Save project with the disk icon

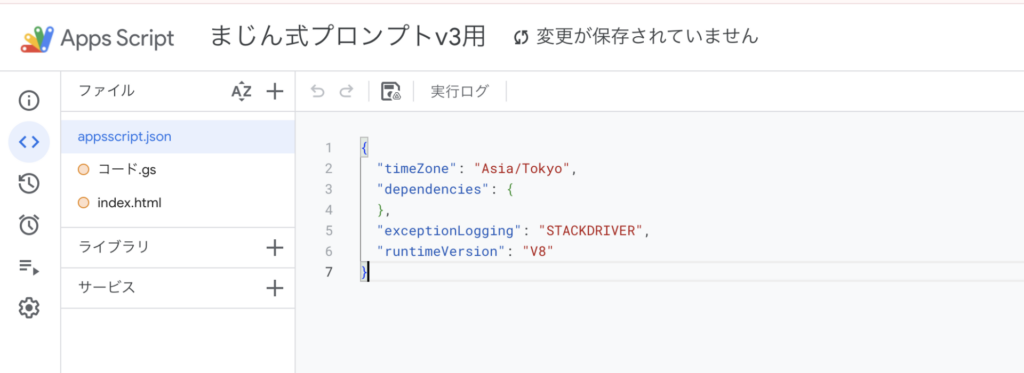391,92
